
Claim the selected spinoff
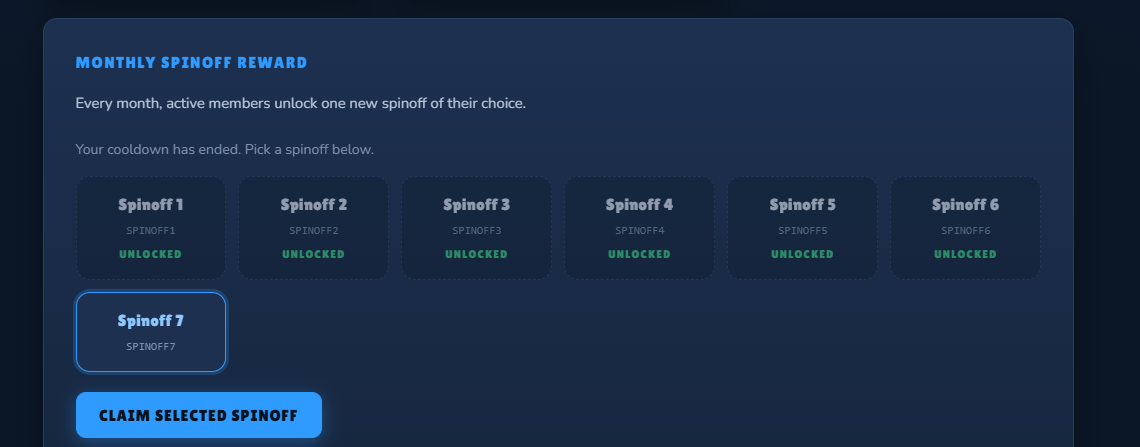coord(198,415)
